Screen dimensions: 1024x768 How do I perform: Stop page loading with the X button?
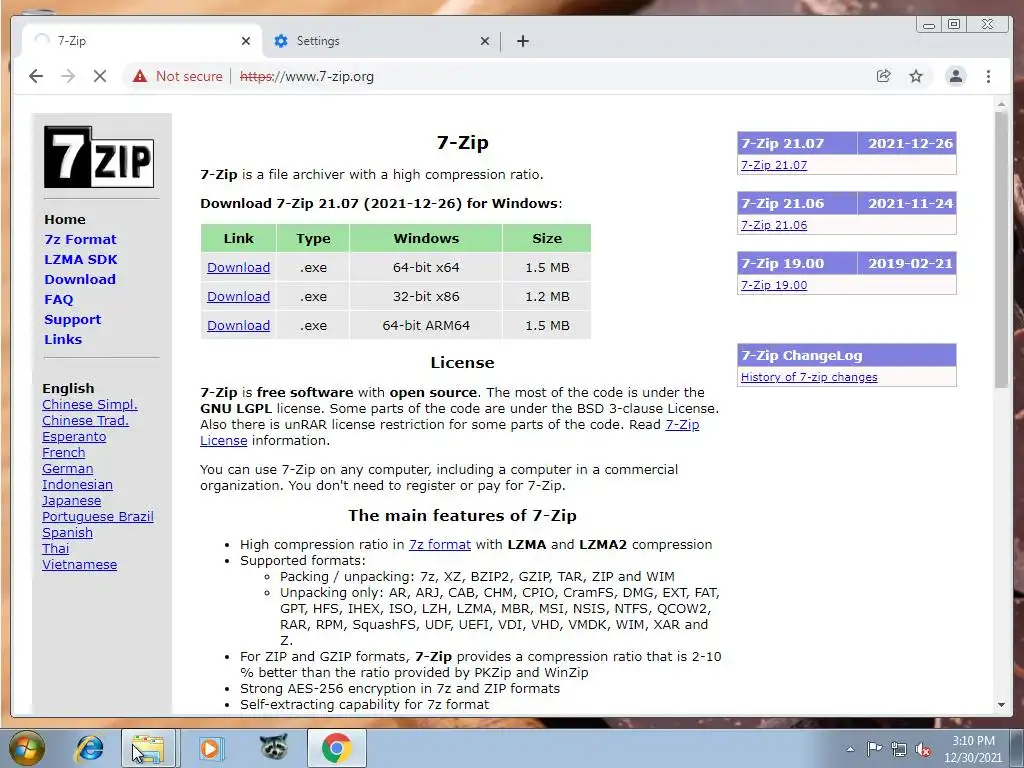click(x=100, y=76)
